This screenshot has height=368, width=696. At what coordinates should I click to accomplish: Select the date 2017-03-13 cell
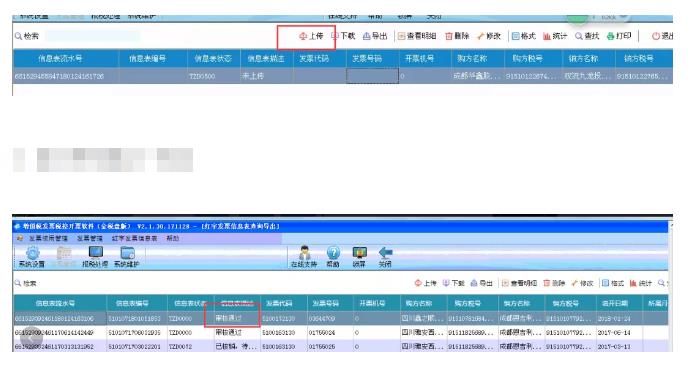619,346
